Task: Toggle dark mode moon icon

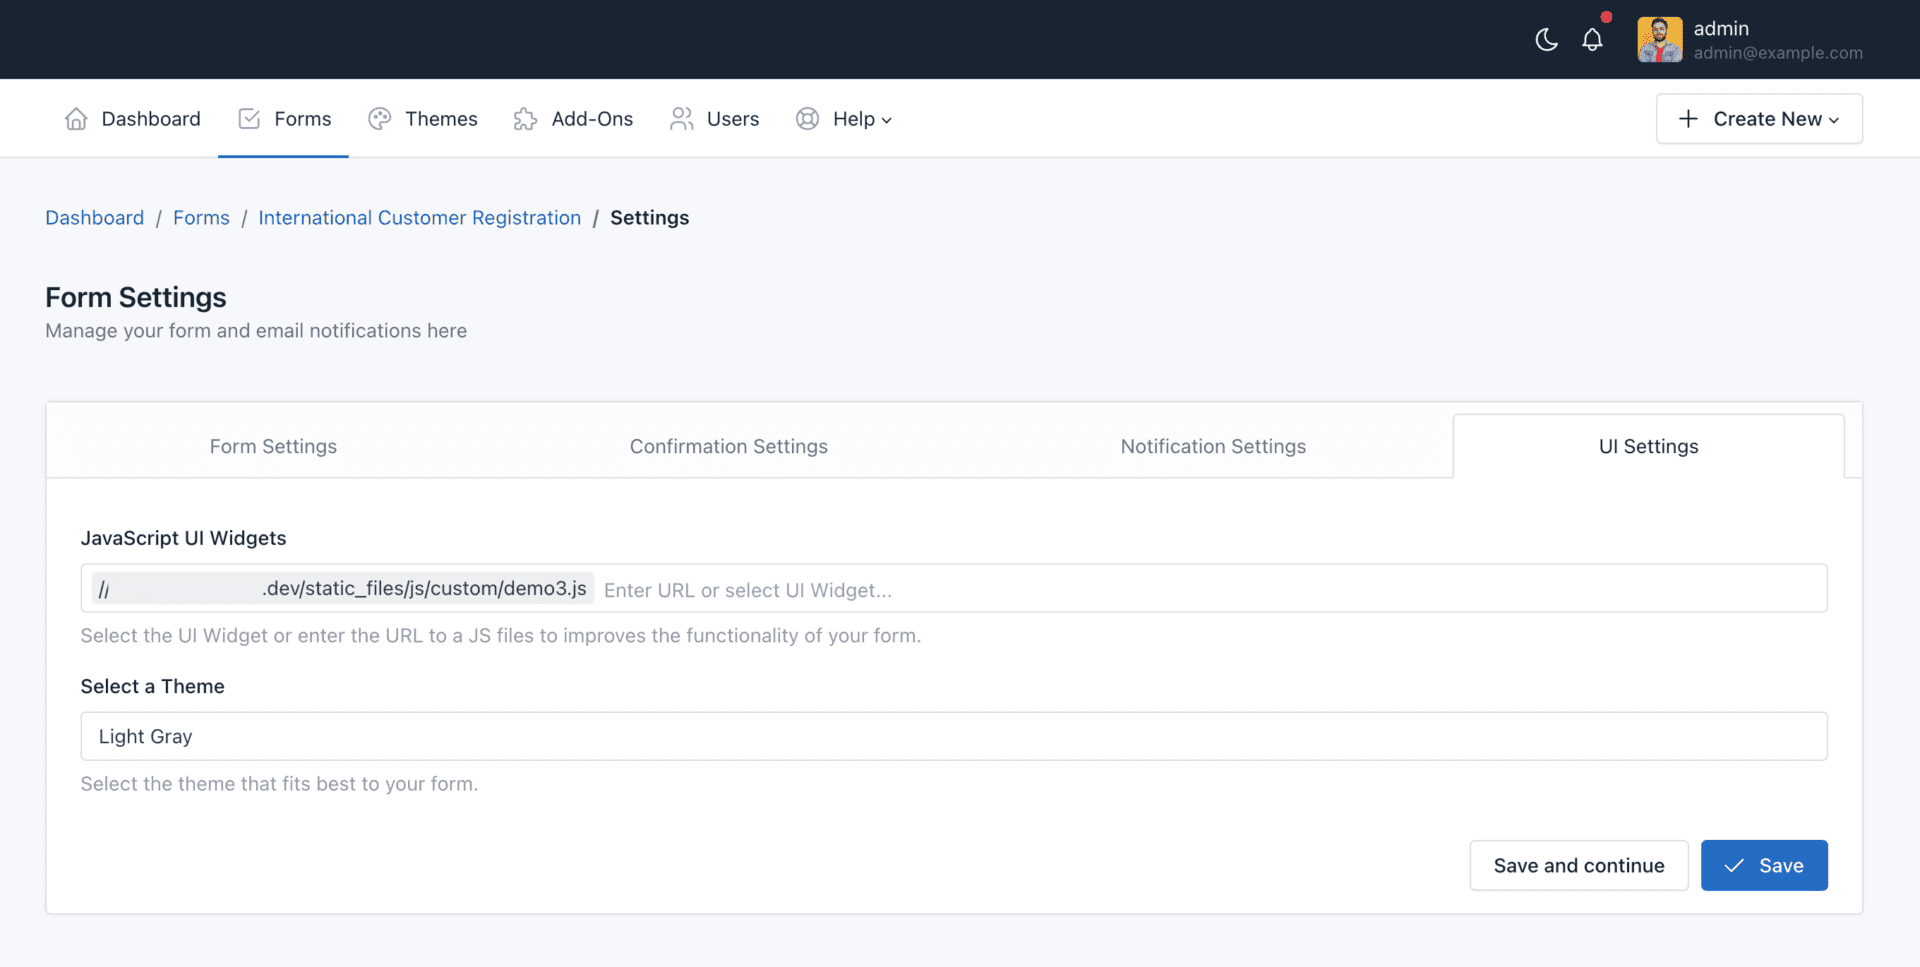Action: click(x=1546, y=40)
